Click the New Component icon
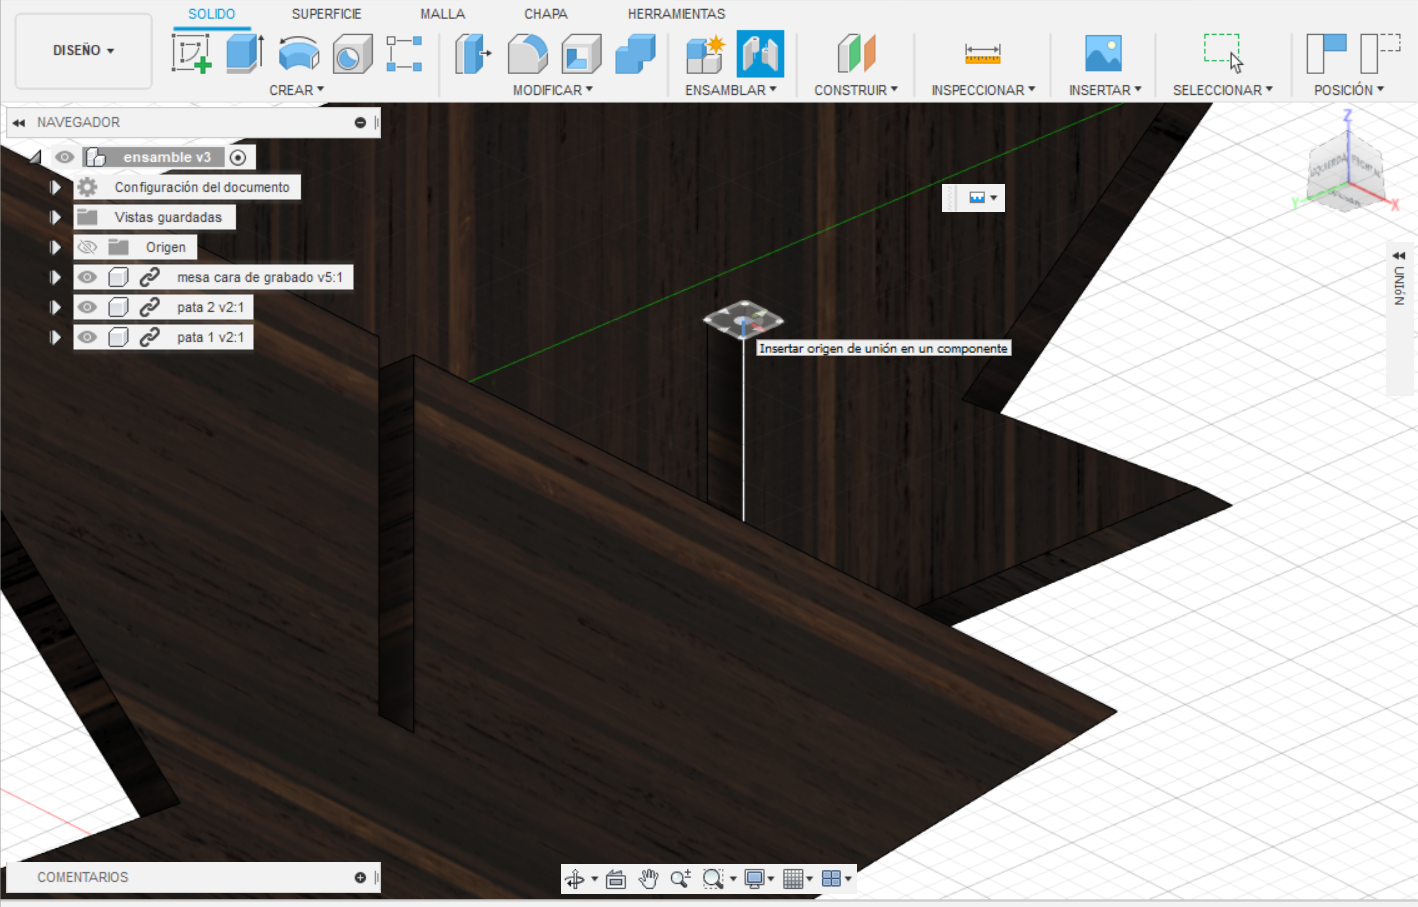1418x907 pixels. tap(706, 53)
